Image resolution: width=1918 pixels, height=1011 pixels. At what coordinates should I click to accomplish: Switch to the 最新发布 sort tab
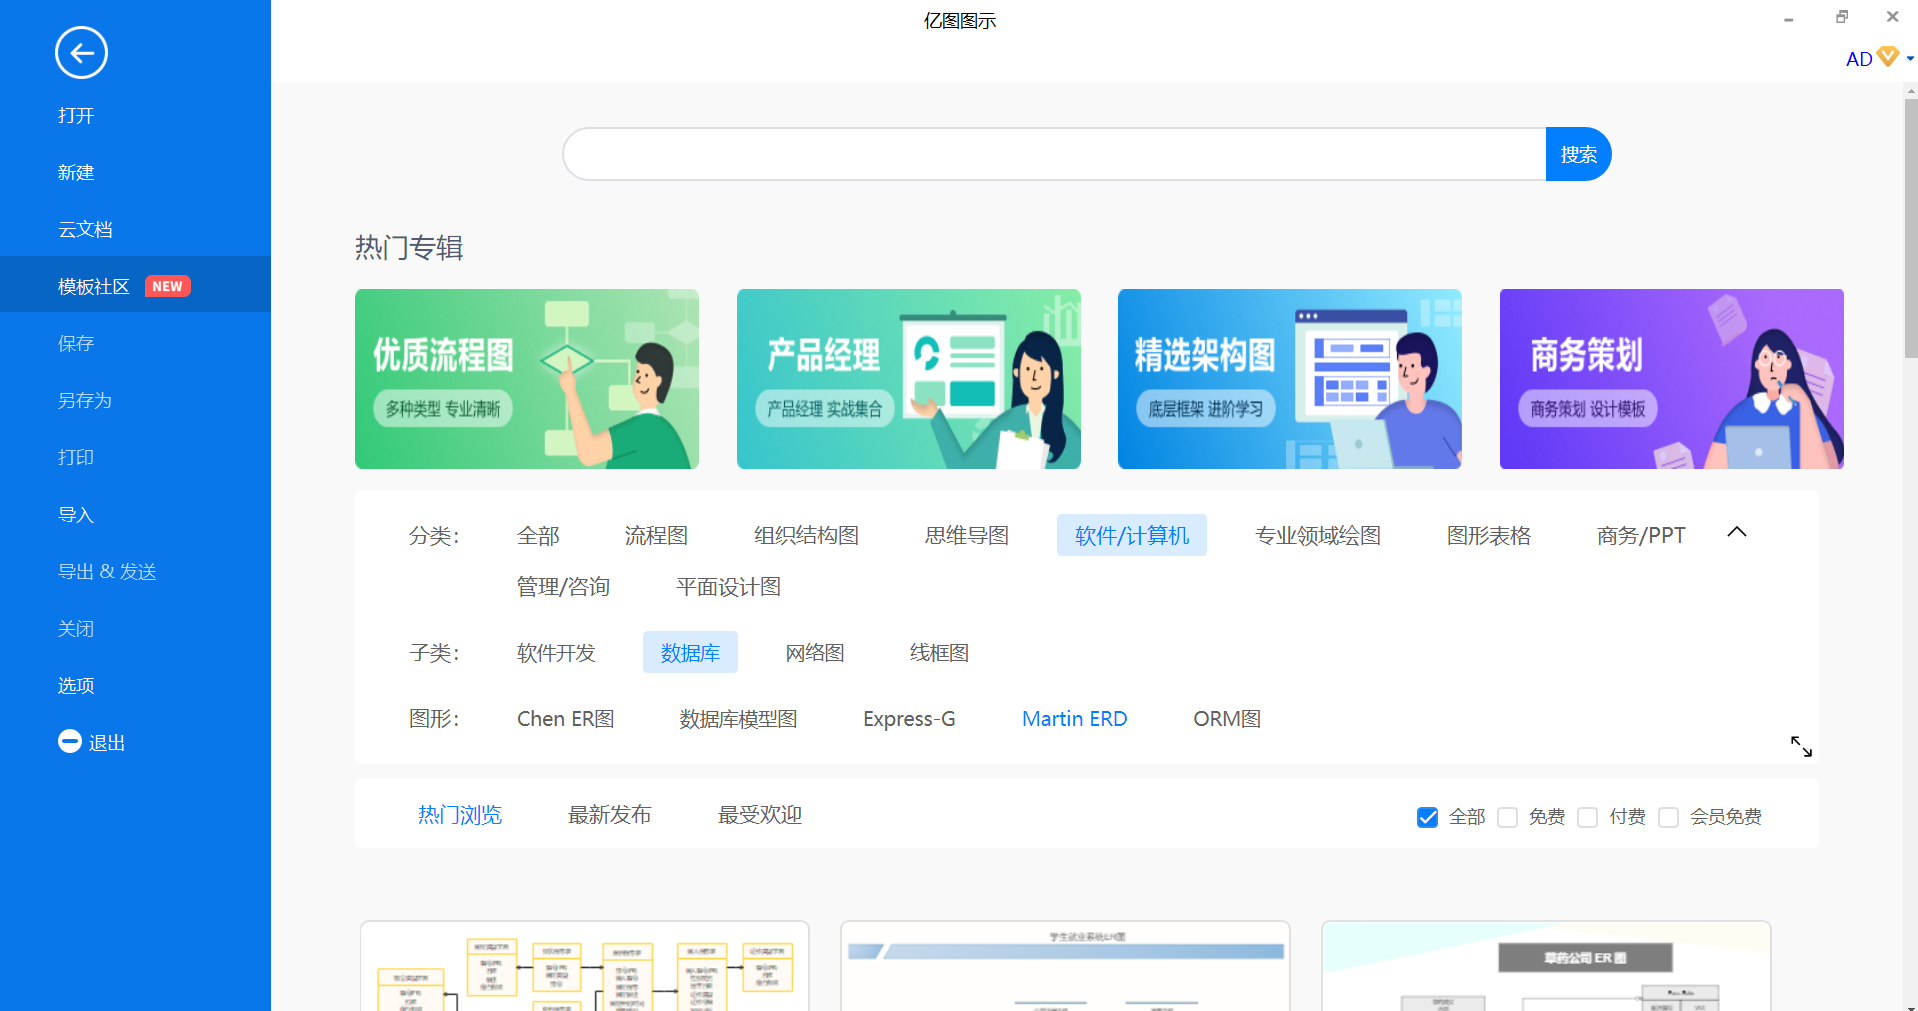coord(610,815)
